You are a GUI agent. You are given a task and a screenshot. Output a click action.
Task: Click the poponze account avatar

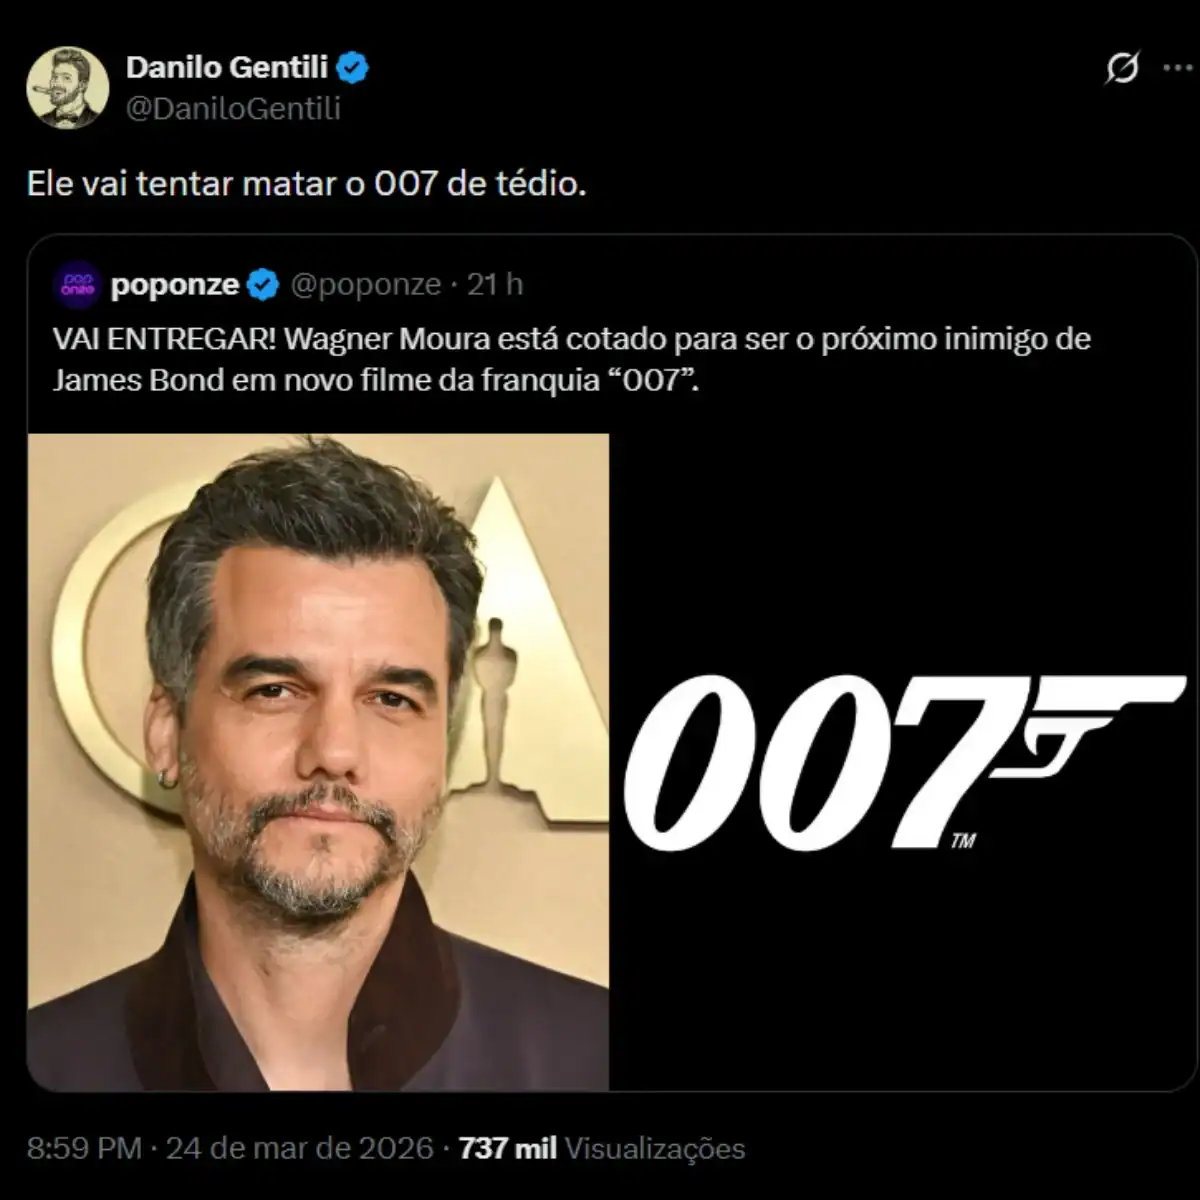[x=77, y=285]
